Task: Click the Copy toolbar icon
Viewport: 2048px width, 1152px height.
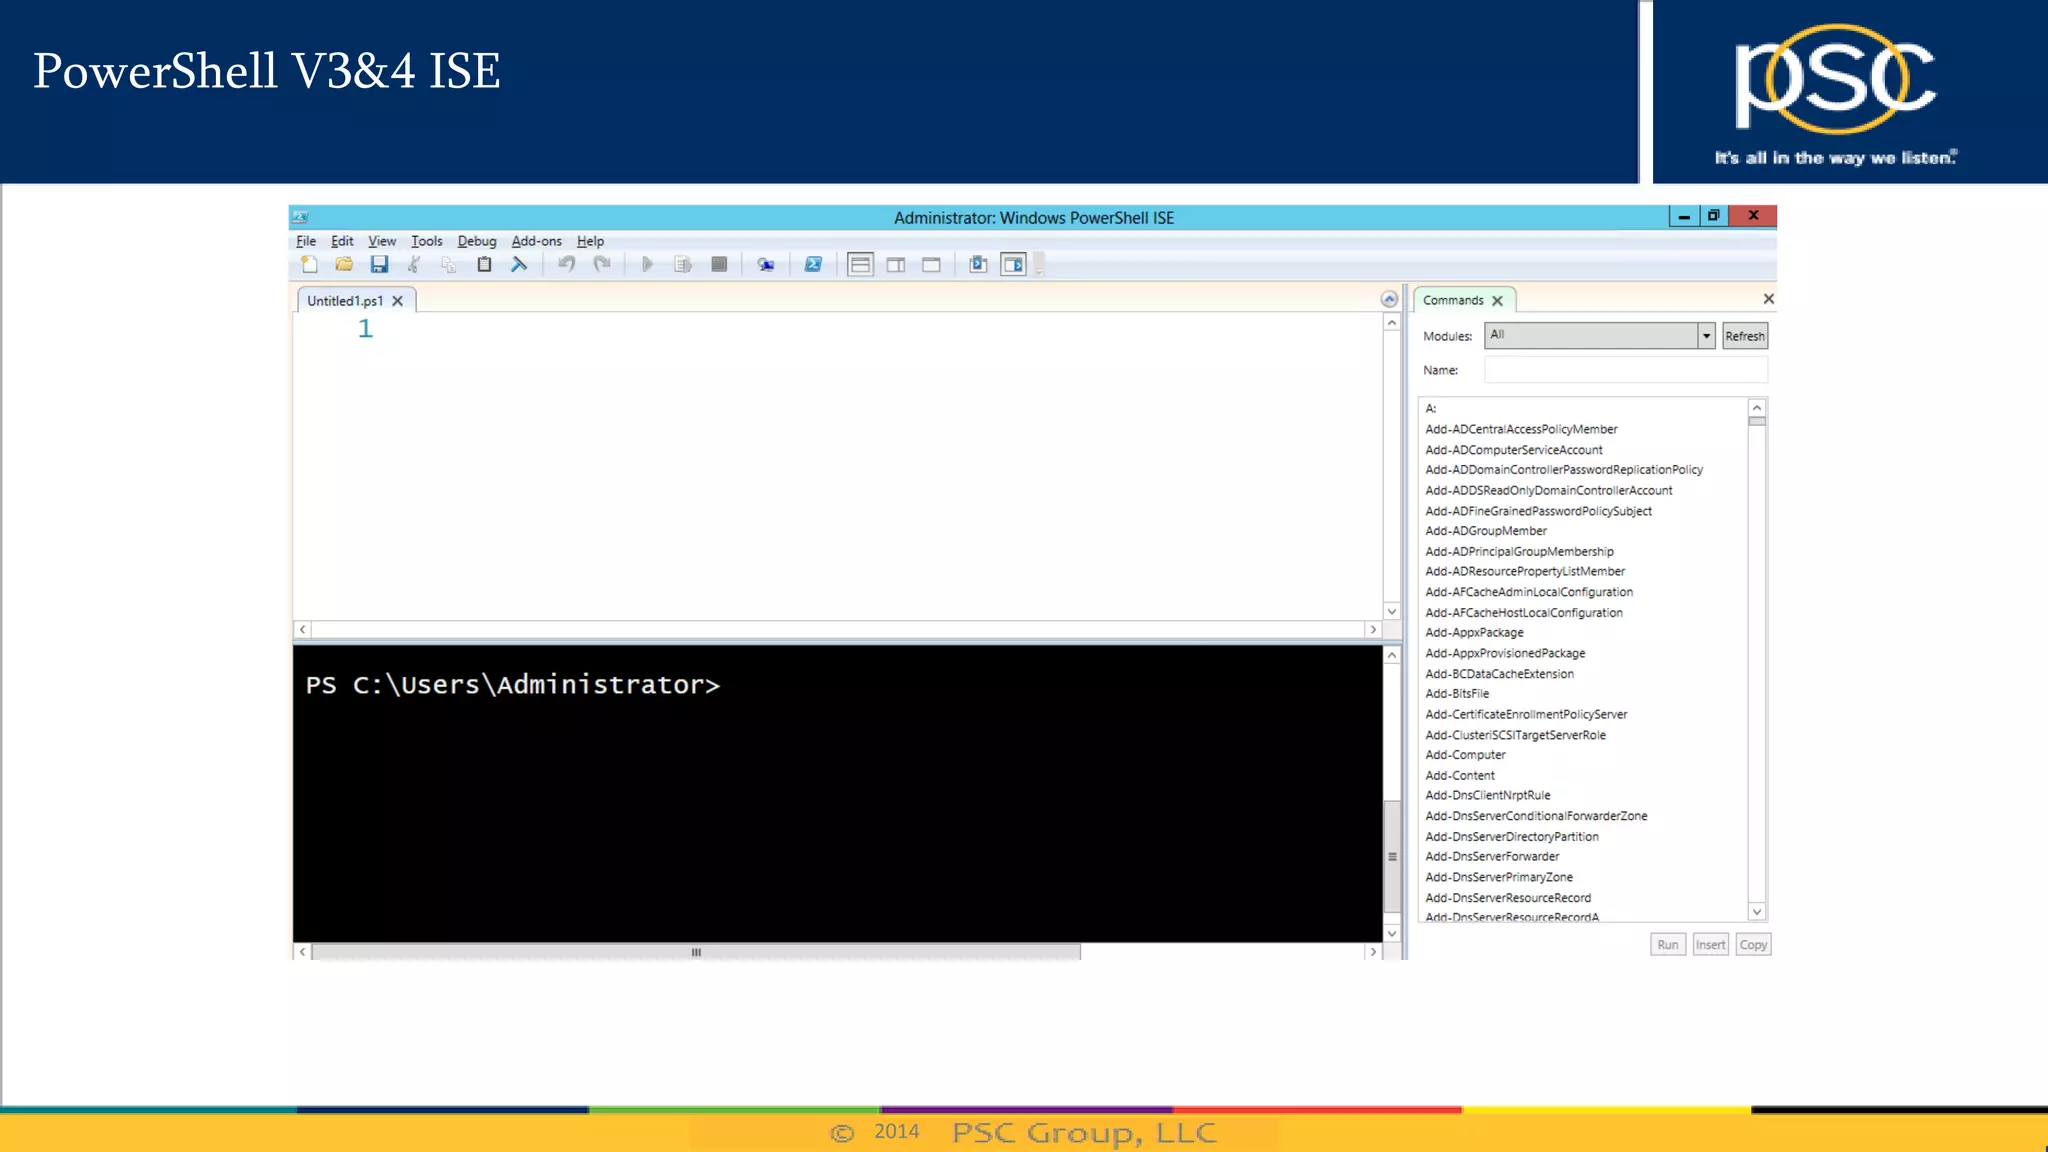Action: (449, 265)
